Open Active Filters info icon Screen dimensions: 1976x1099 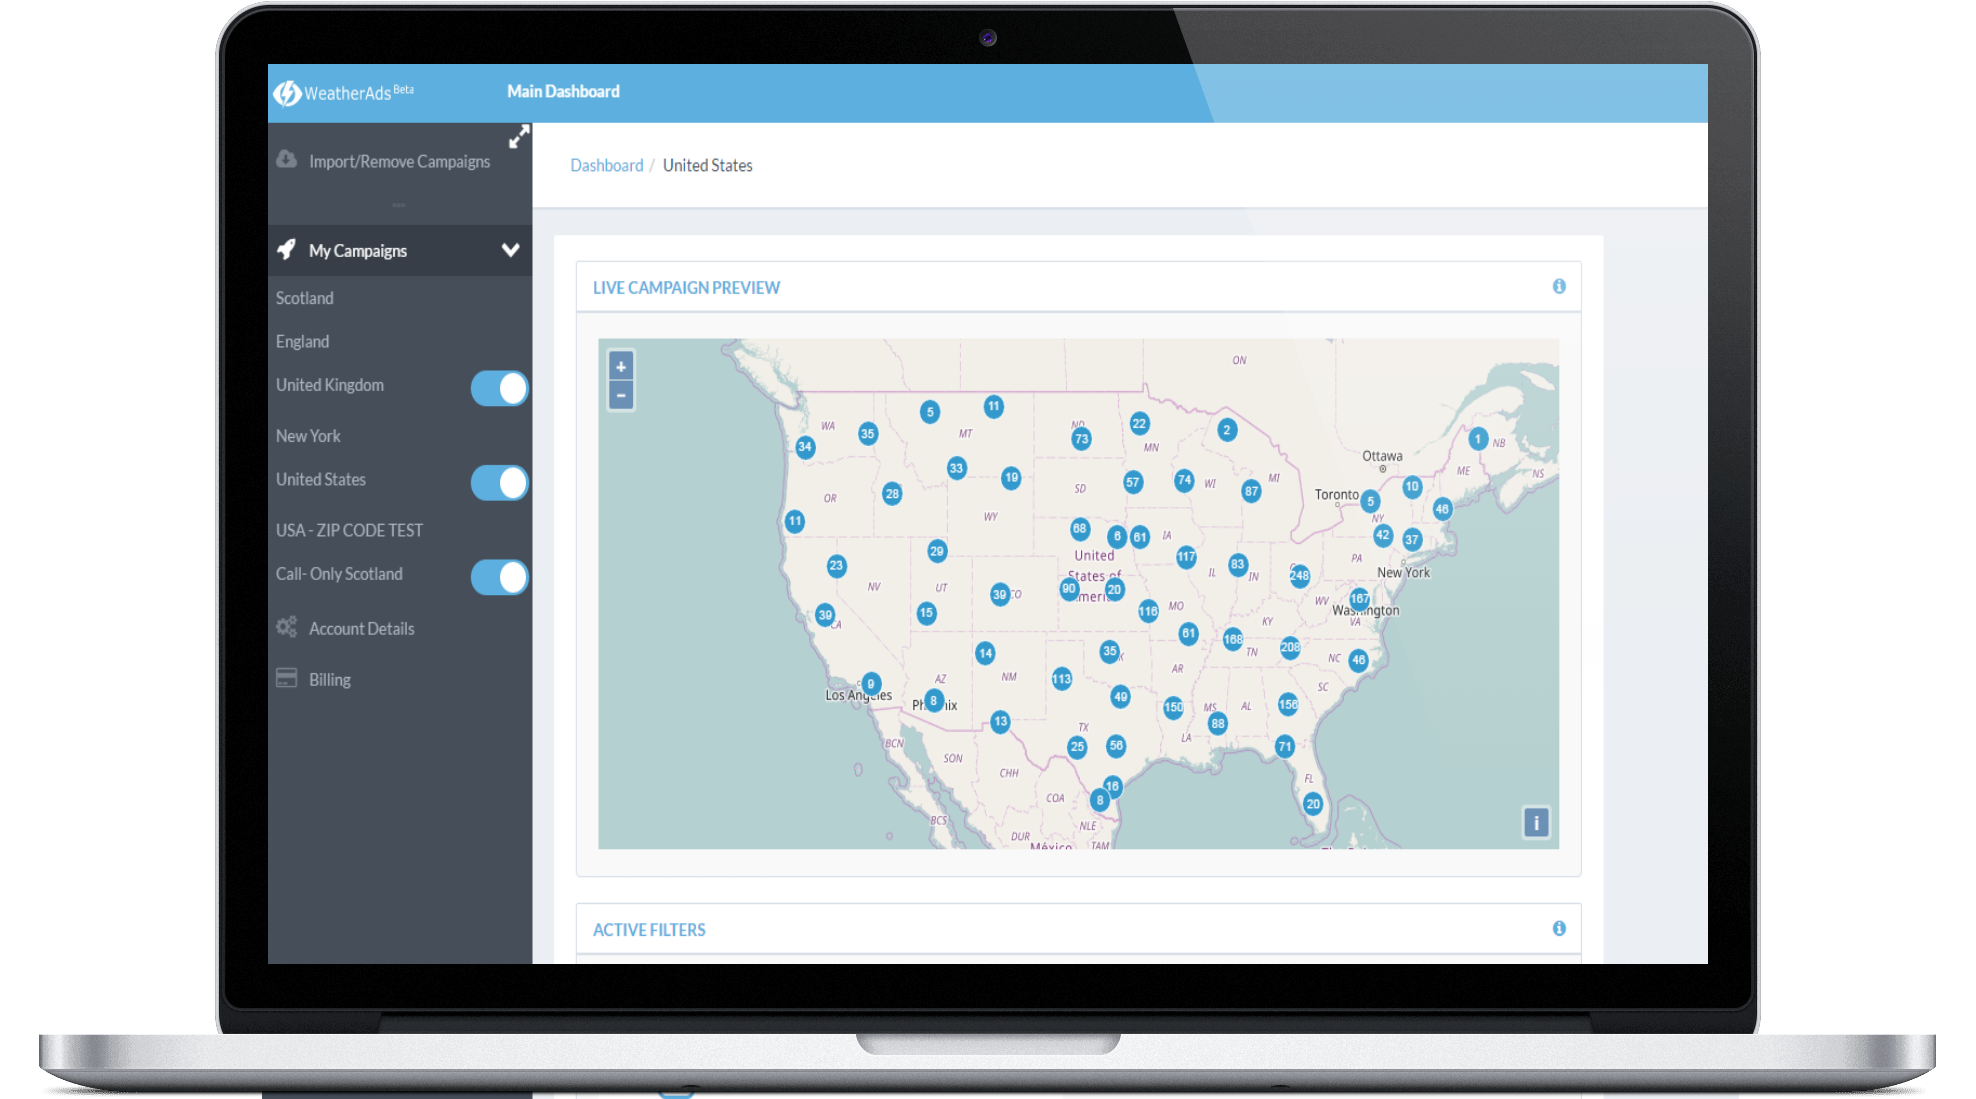[1559, 929]
